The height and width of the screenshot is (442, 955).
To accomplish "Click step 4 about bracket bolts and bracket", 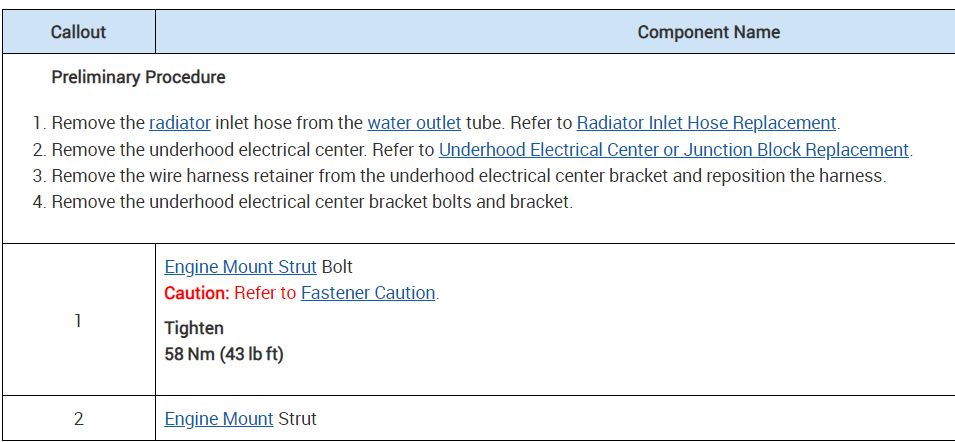I will pyautogui.click(x=312, y=202).
